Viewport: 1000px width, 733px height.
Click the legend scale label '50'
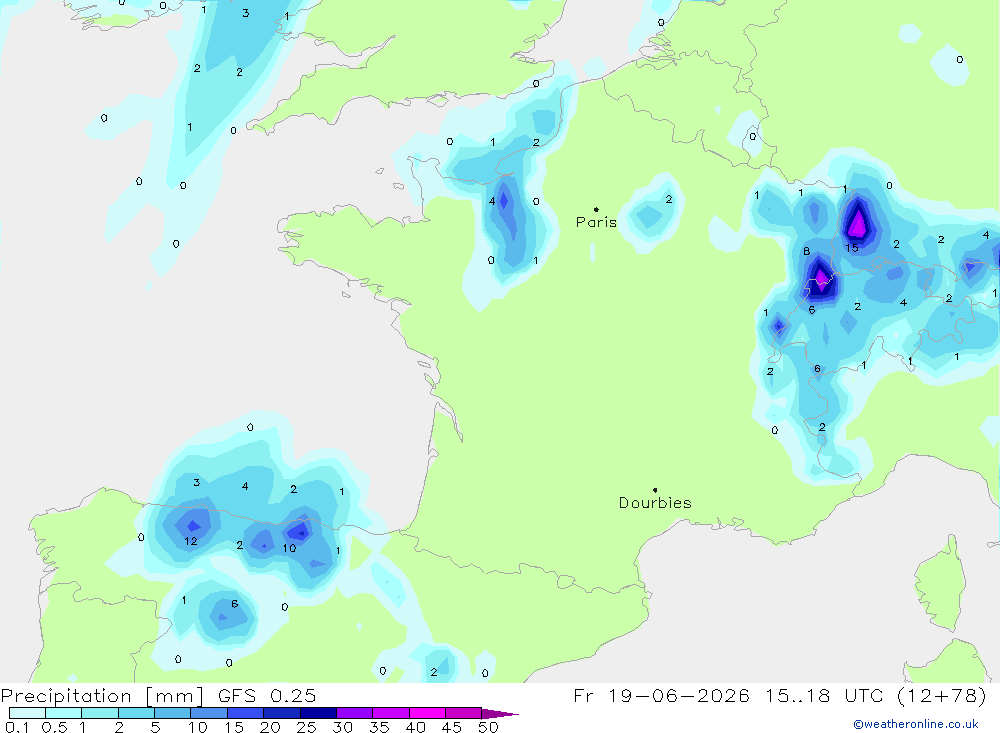488,727
